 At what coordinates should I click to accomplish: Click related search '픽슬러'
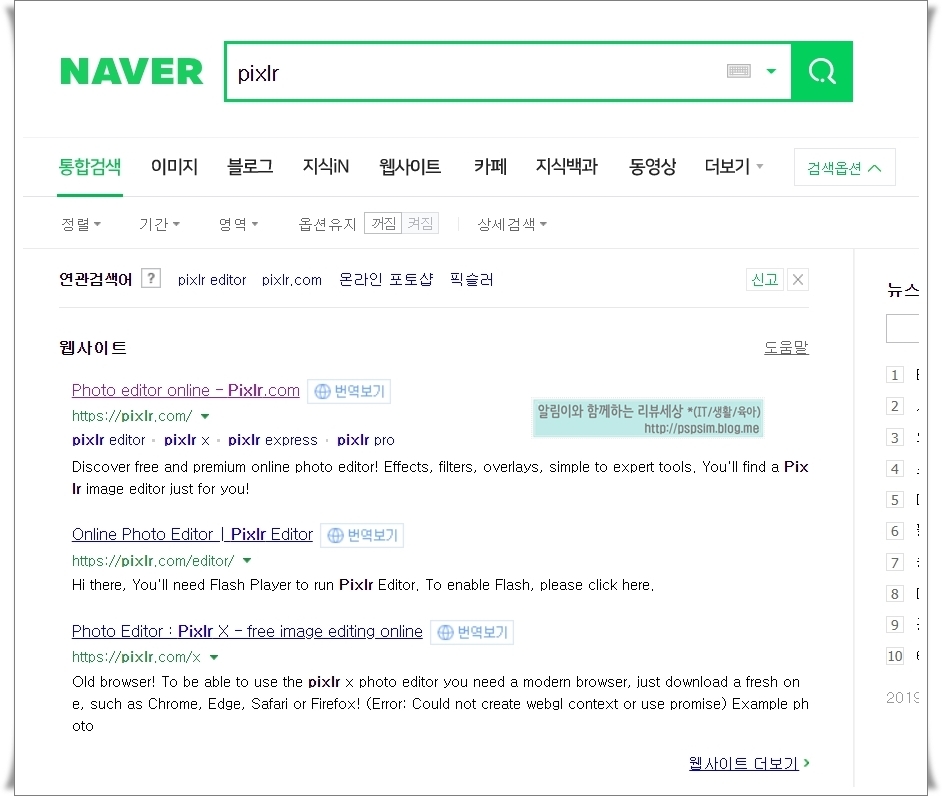tap(472, 280)
